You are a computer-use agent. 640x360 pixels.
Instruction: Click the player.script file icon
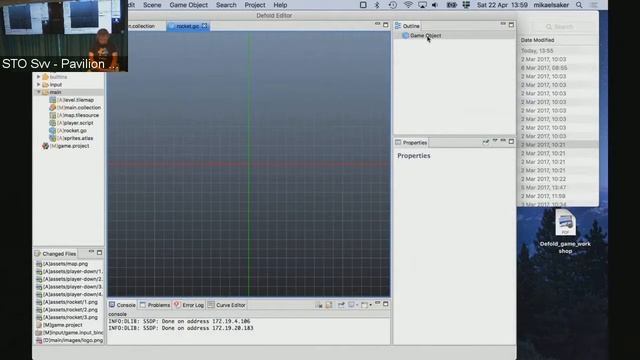point(53,123)
